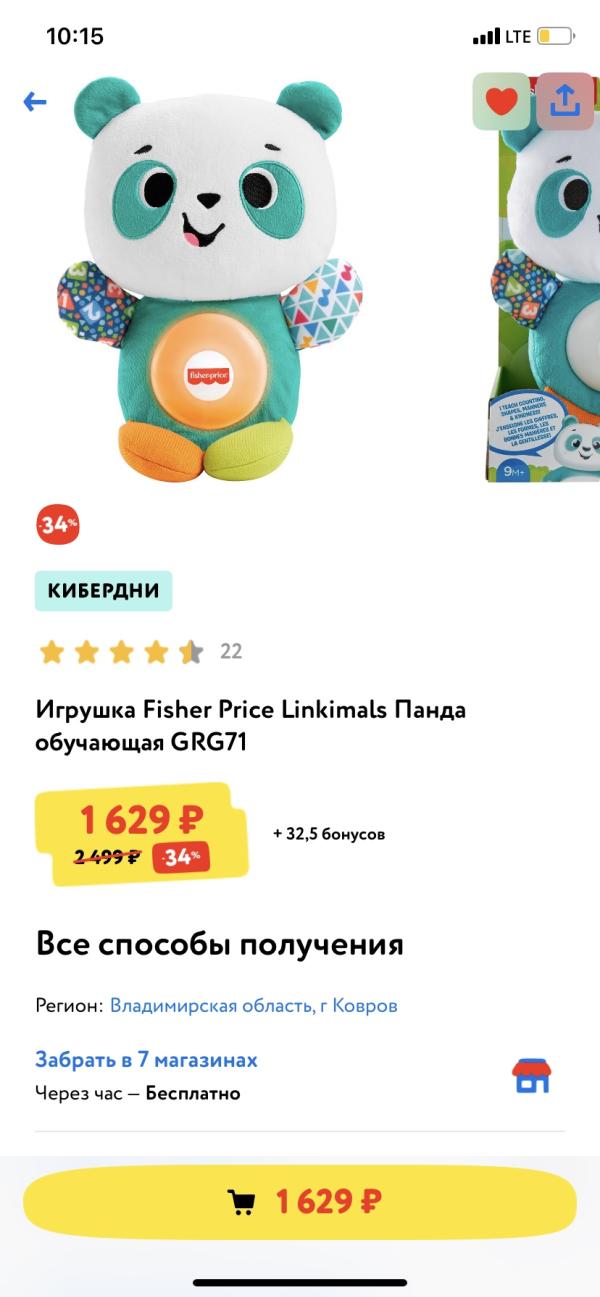Tap the store pickup shop icon
This screenshot has height=1297, width=600.
532,1076
